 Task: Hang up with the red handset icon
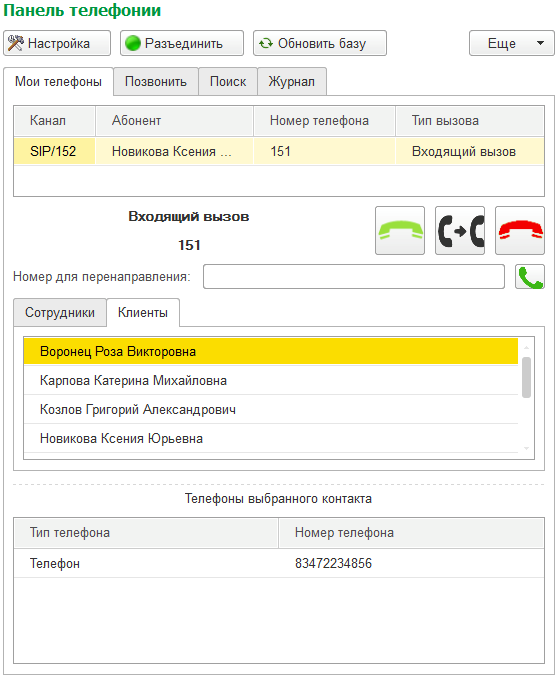pos(520,230)
